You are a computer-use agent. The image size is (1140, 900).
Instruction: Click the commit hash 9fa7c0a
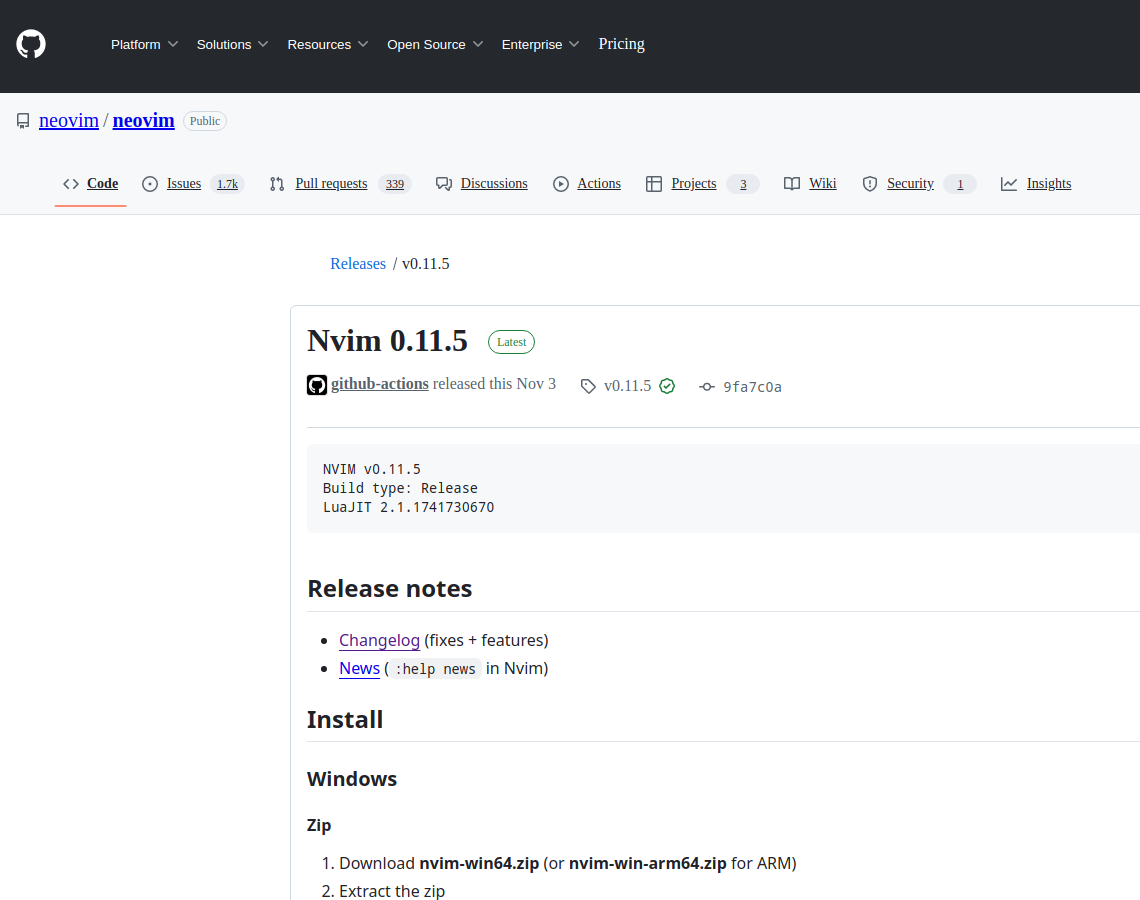(x=753, y=386)
